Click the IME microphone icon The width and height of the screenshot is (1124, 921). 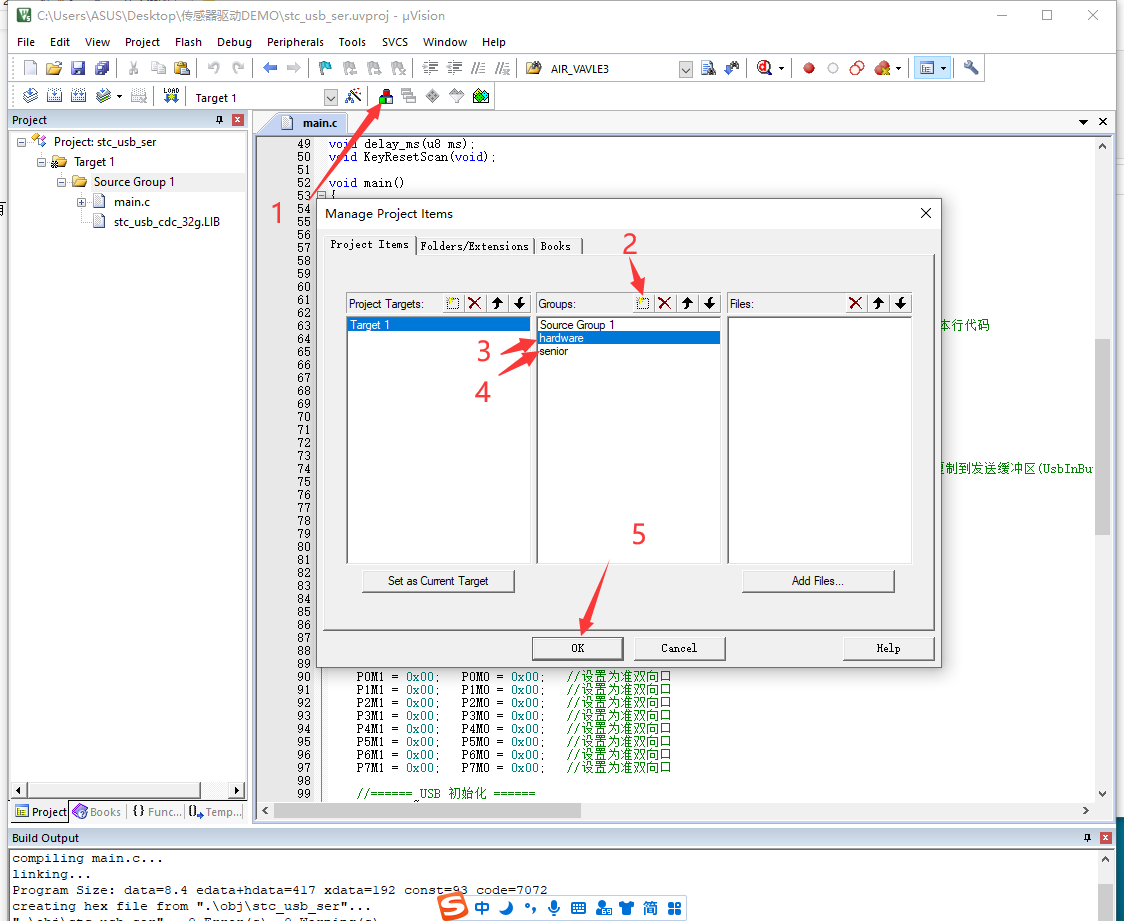[x=554, y=908]
